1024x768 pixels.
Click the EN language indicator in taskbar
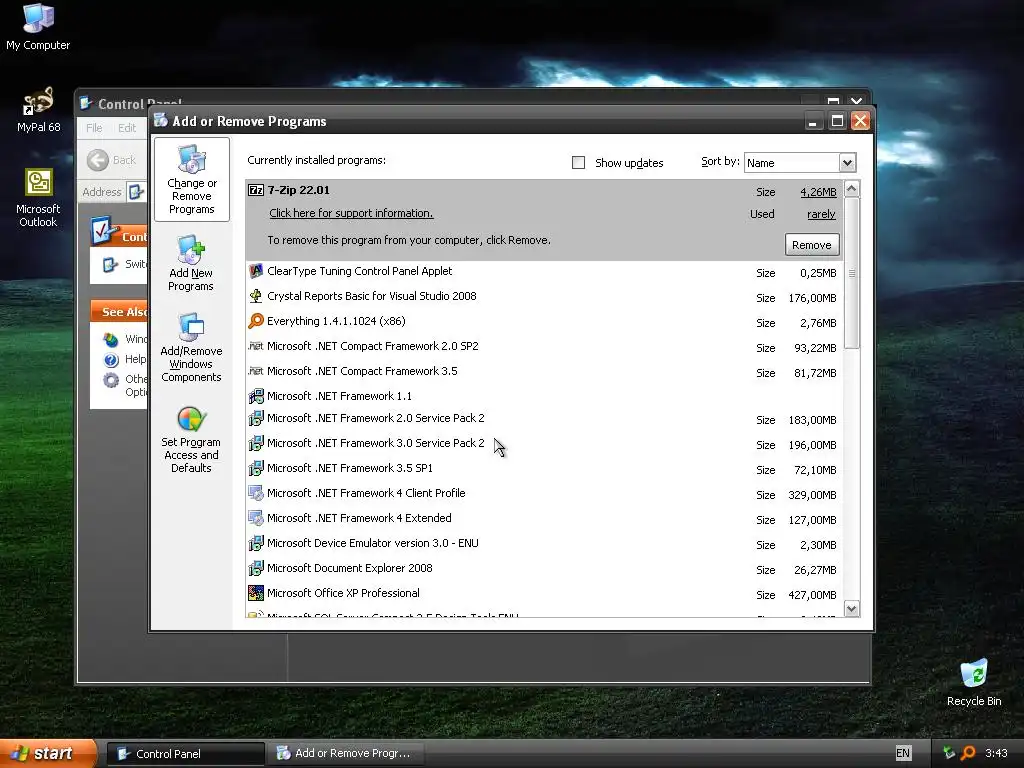click(903, 753)
